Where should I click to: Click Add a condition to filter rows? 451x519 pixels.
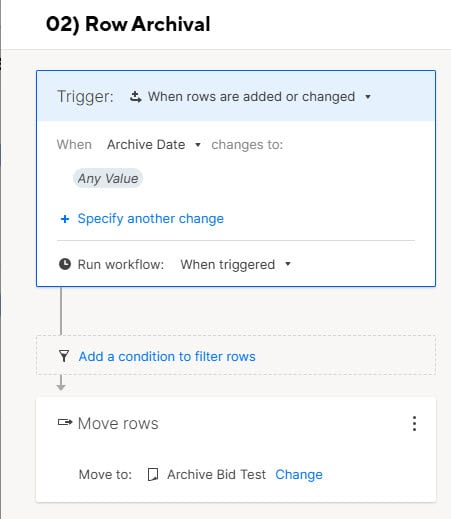click(167, 356)
